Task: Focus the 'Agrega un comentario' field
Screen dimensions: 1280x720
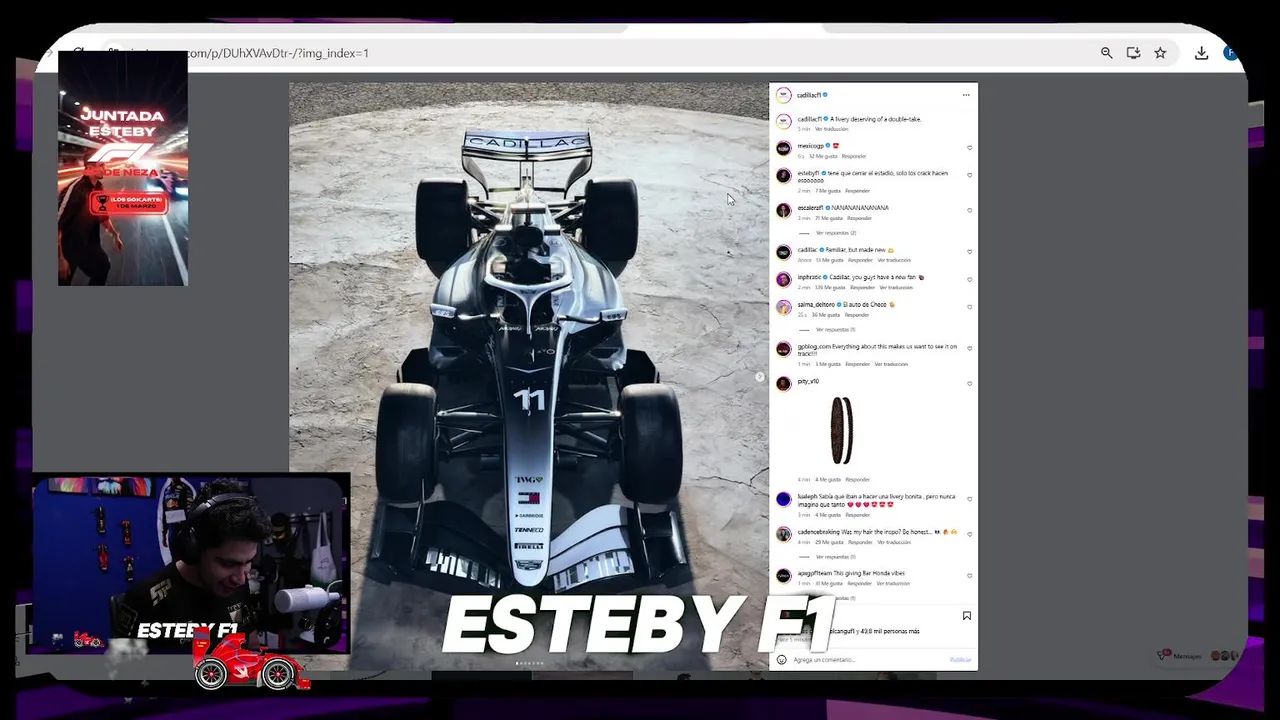Action: [868, 659]
